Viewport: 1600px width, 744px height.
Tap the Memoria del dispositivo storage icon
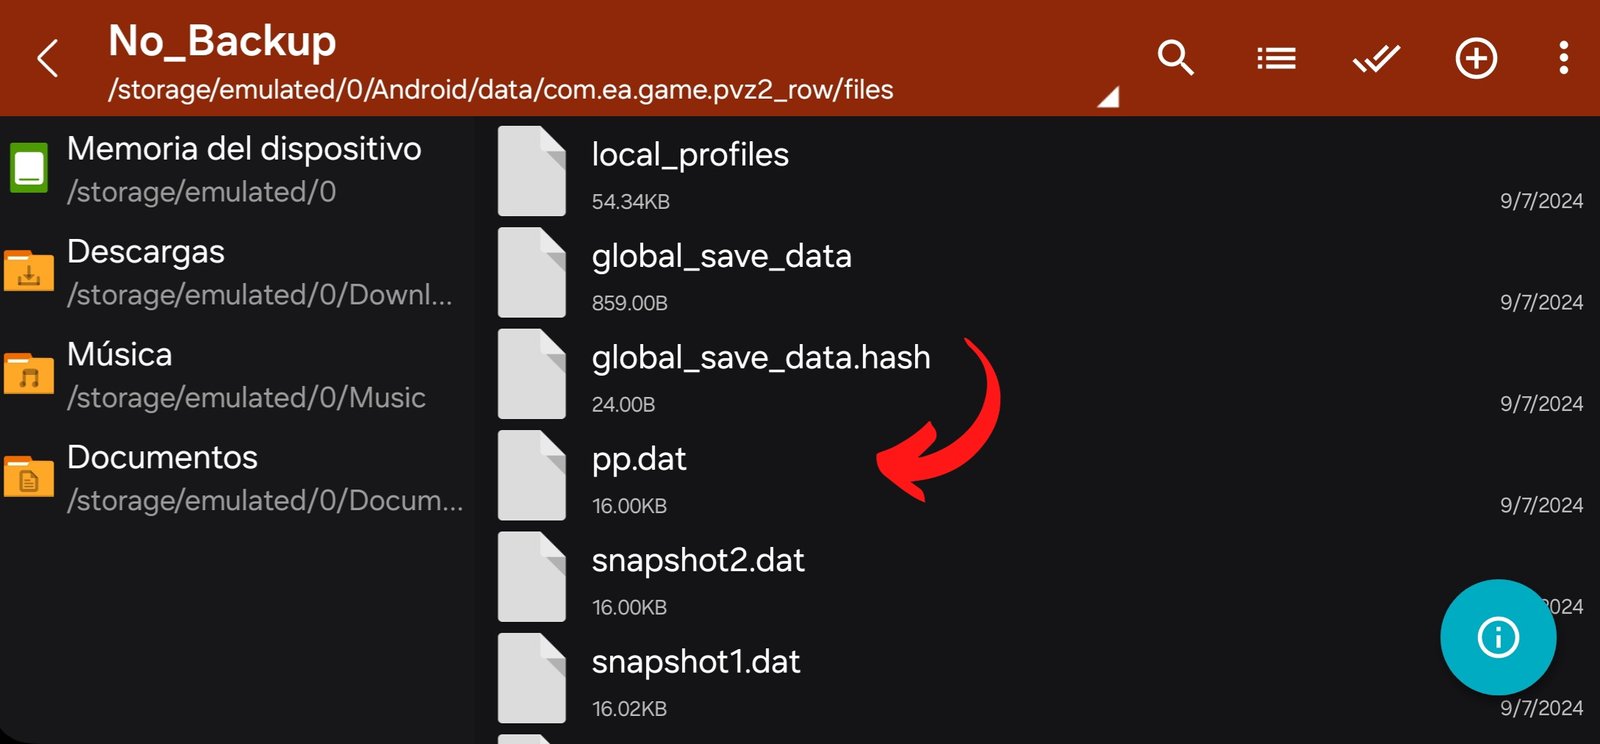29,168
